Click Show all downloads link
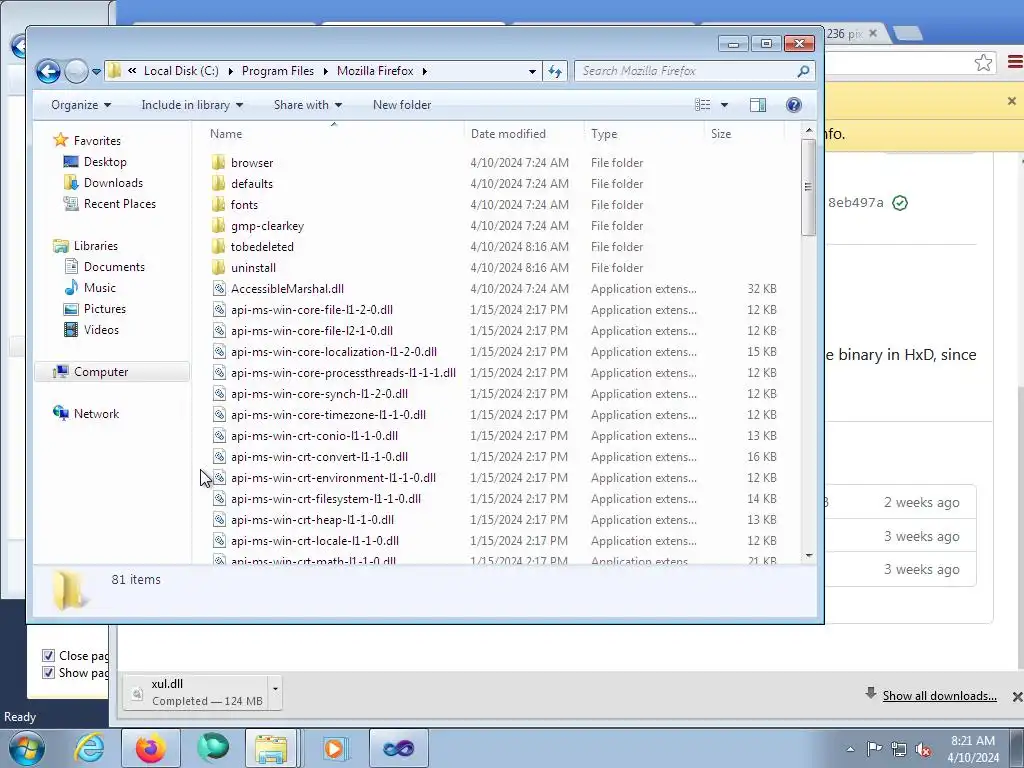 pyautogui.click(x=939, y=696)
